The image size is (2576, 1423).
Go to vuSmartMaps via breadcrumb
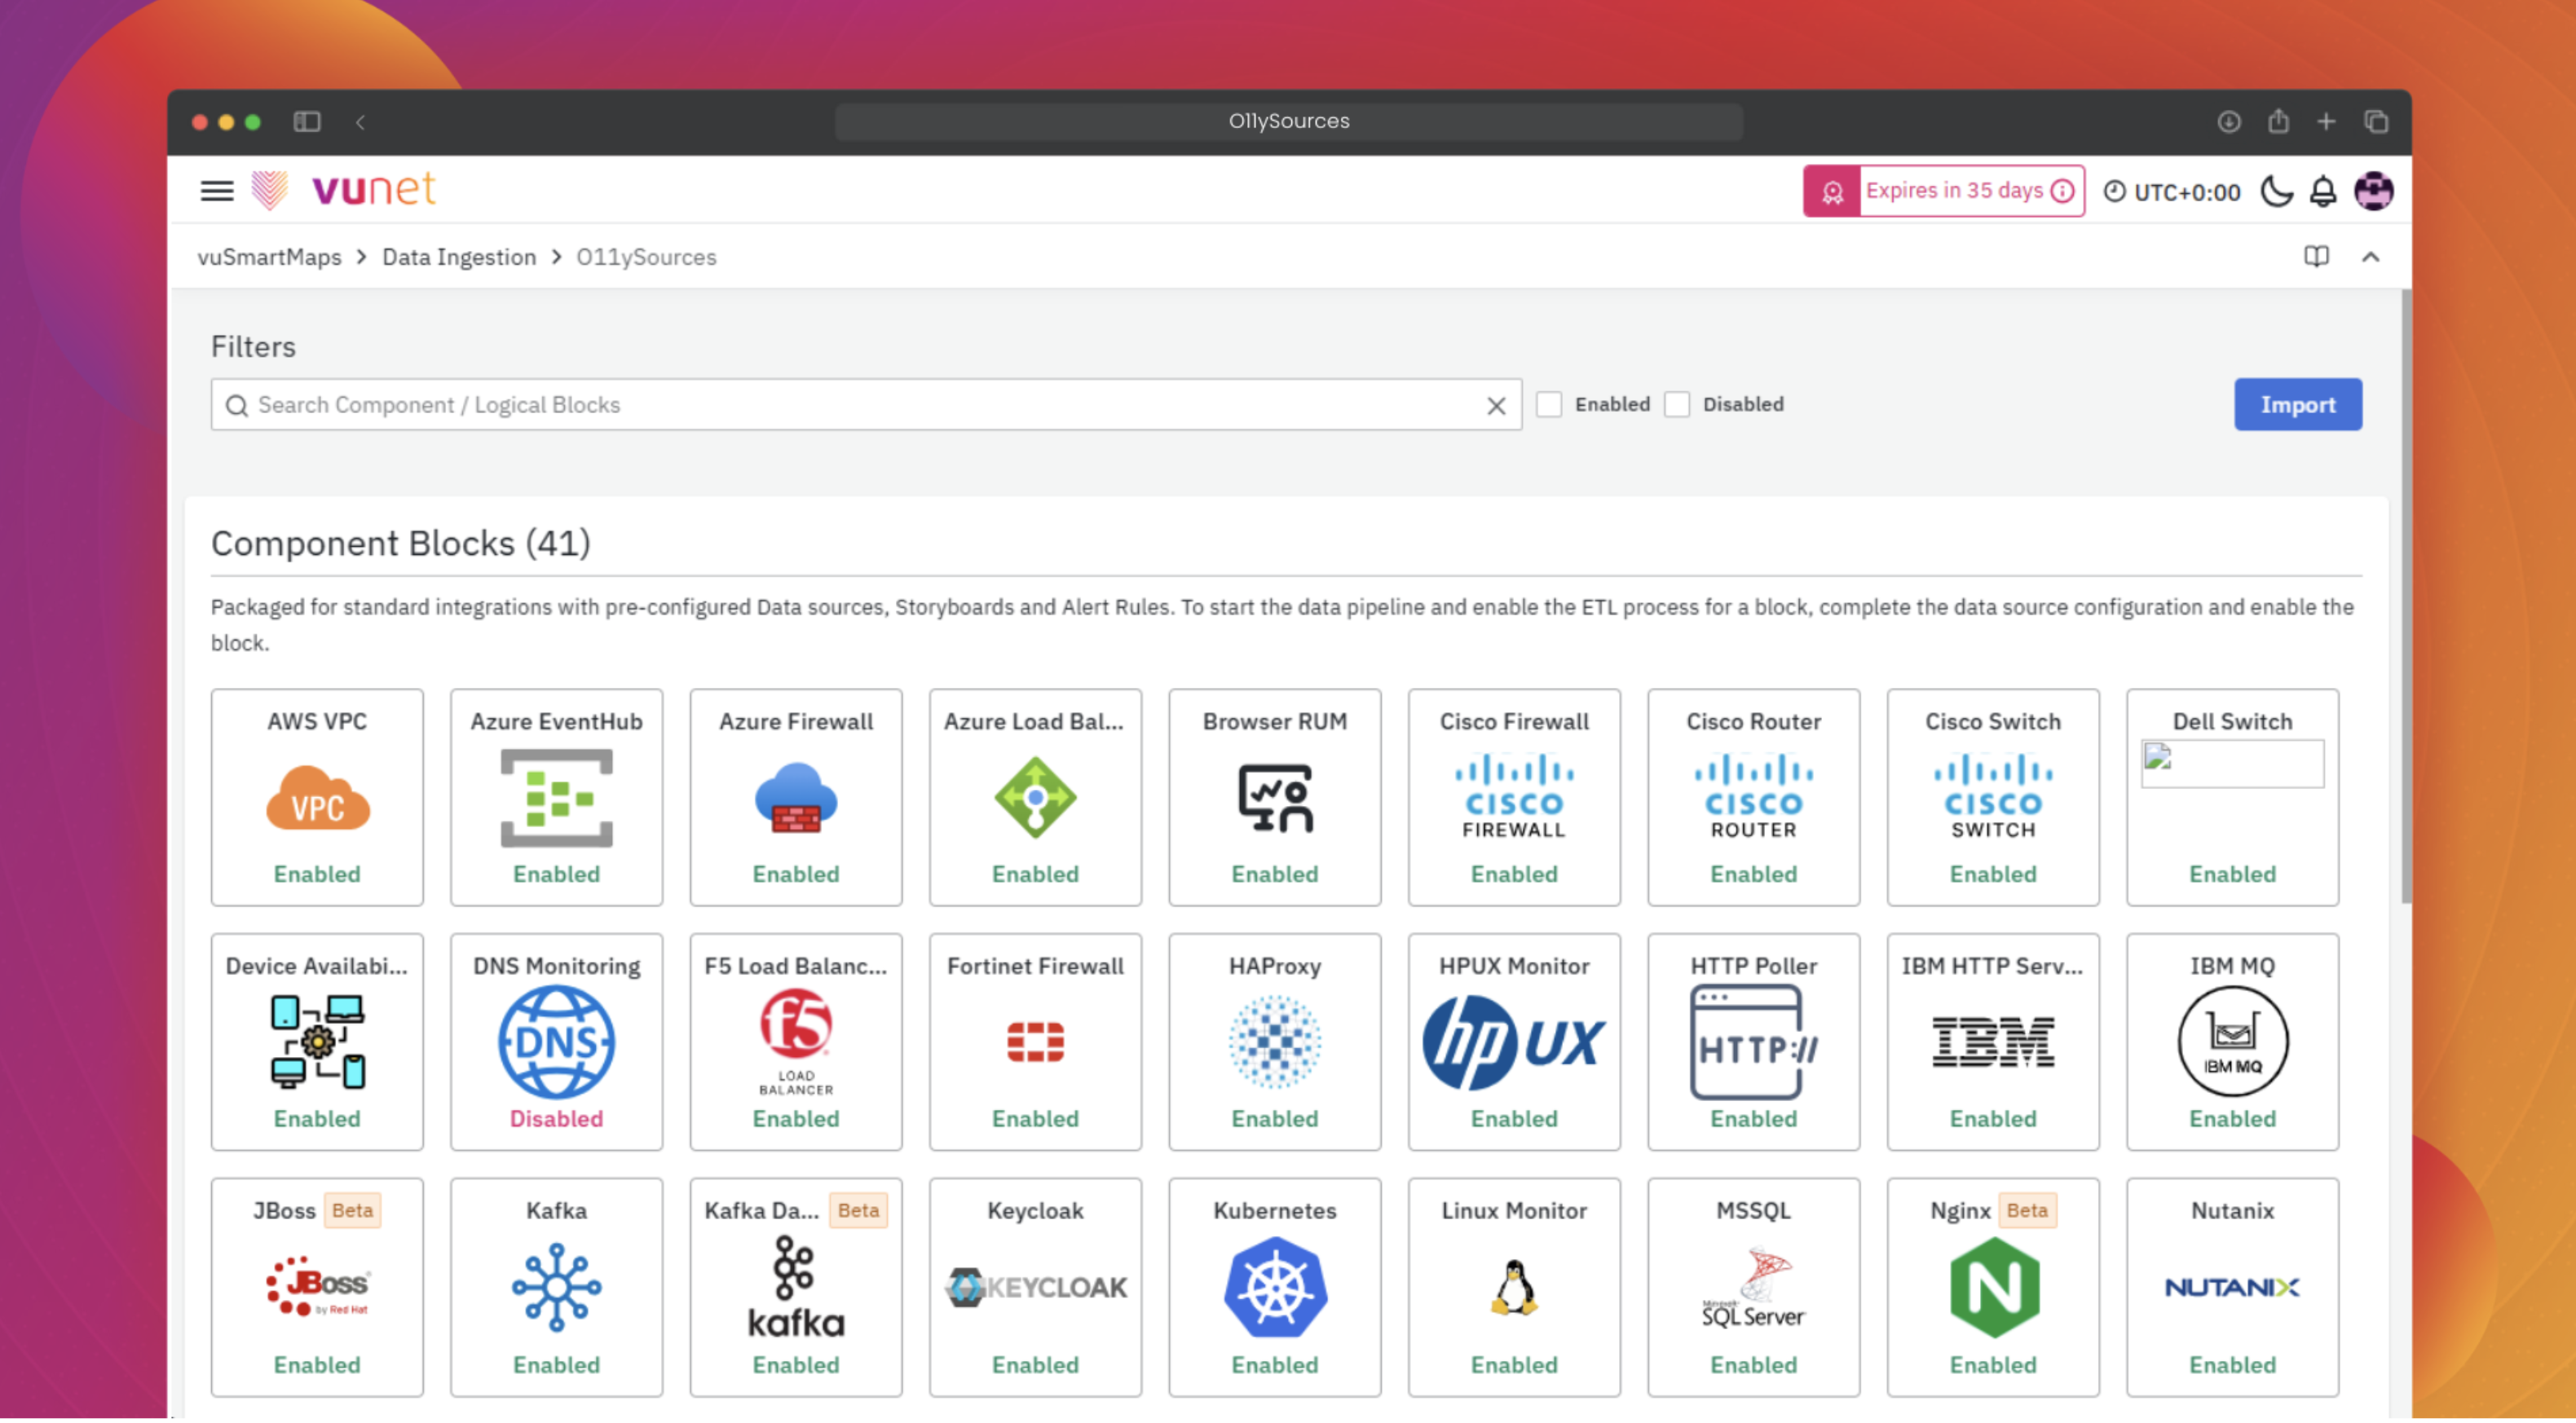coord(270,257)
